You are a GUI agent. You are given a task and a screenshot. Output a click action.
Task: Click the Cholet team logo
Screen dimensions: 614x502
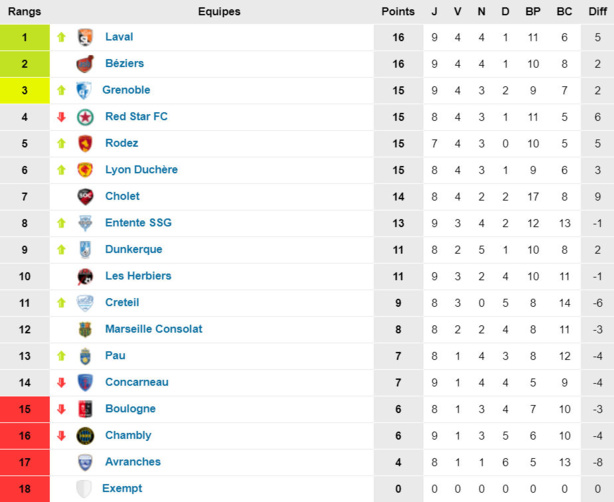85,196
